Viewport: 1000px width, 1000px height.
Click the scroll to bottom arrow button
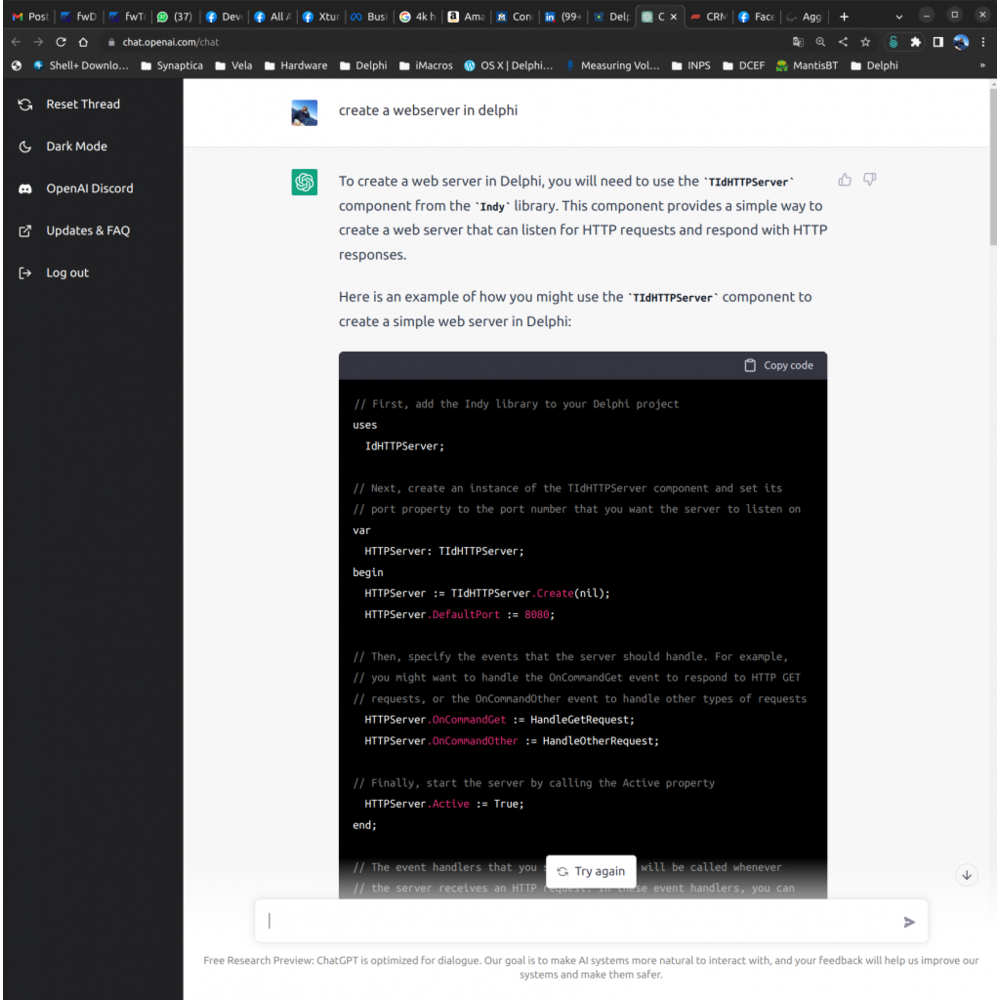[967, 875]
